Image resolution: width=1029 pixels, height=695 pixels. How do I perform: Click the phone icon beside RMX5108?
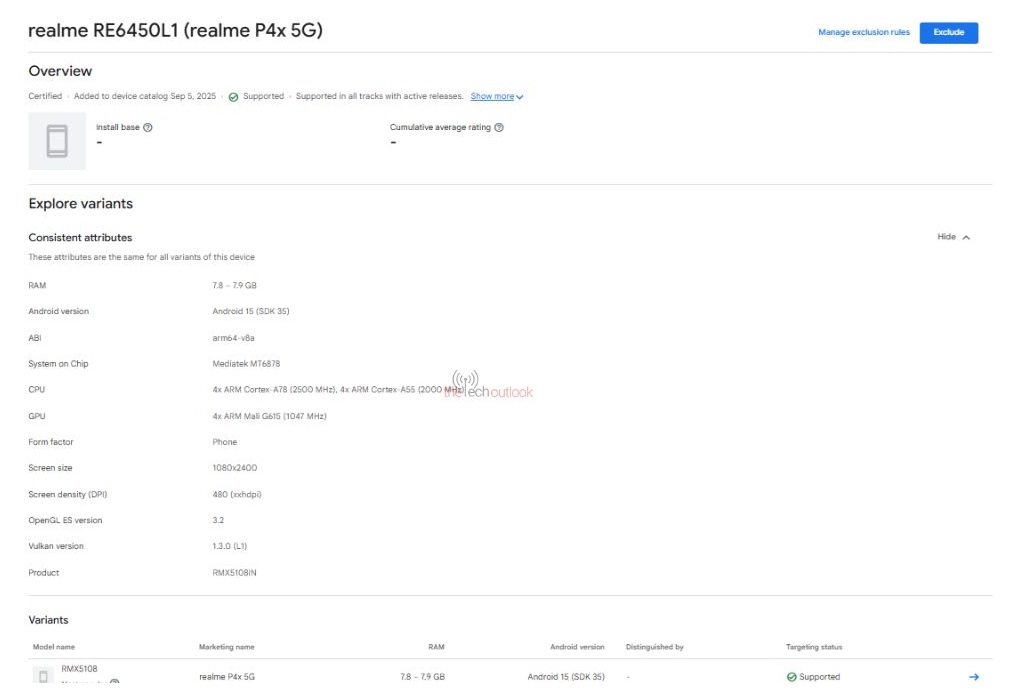[x=44, y=675]
